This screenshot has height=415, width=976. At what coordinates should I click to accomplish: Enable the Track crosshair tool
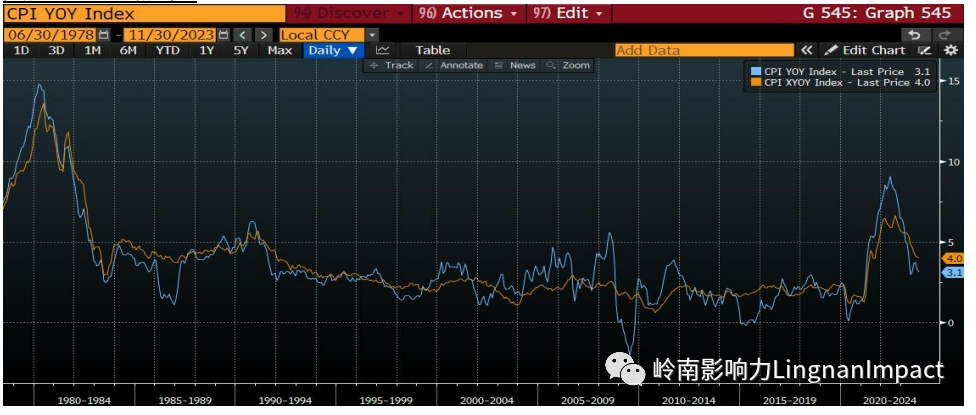(x=391, y=65)
